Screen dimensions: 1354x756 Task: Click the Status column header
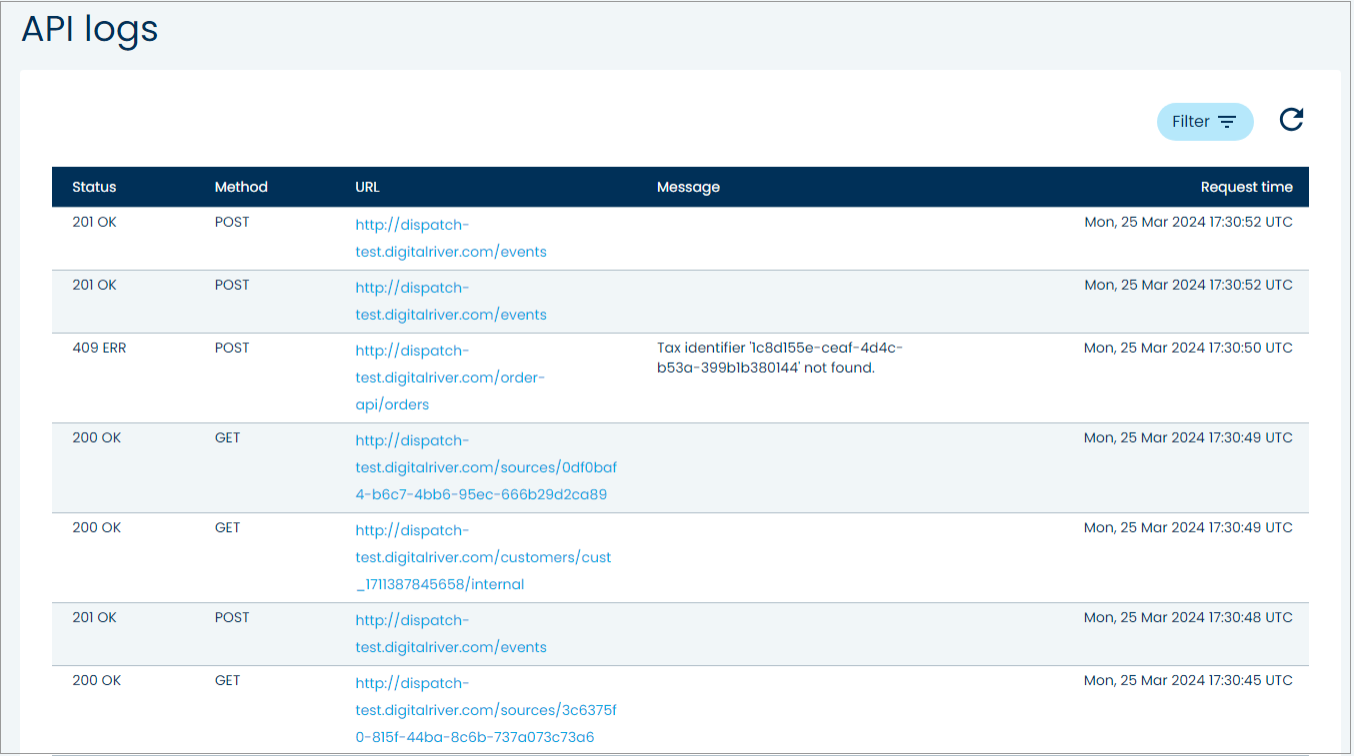pos(94,187)
